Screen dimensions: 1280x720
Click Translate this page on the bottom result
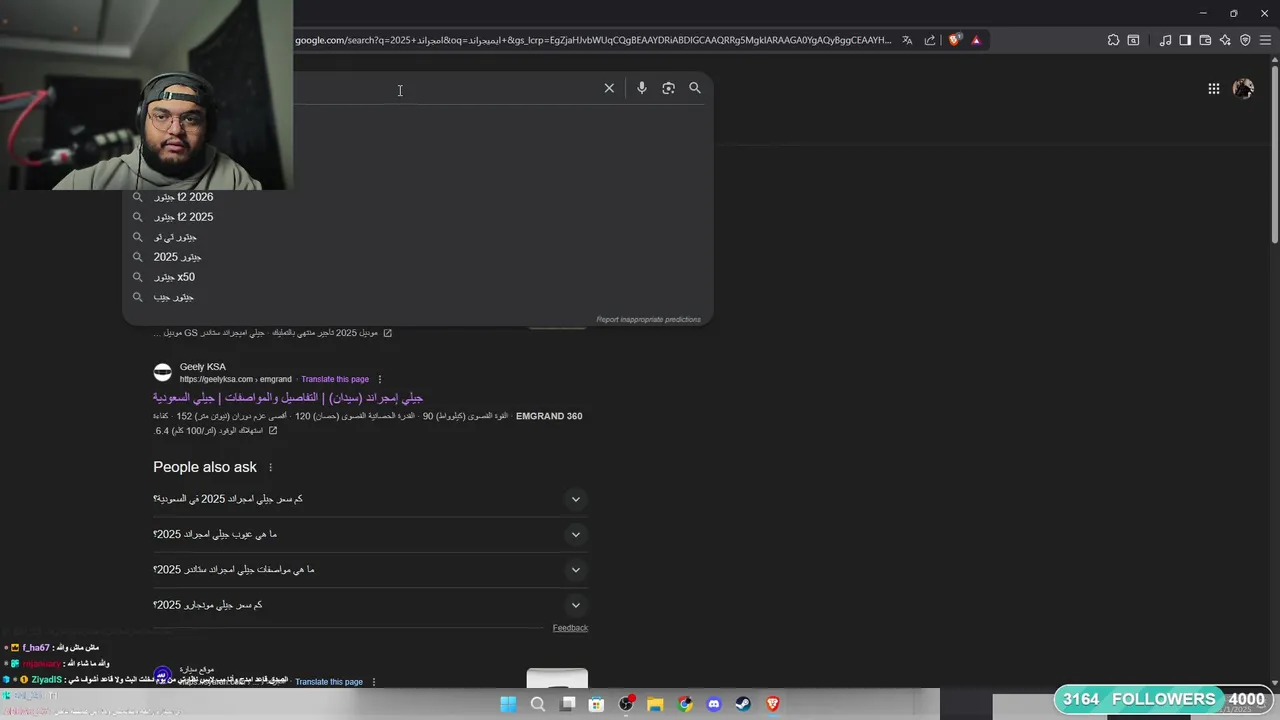[x=329, y=682]
